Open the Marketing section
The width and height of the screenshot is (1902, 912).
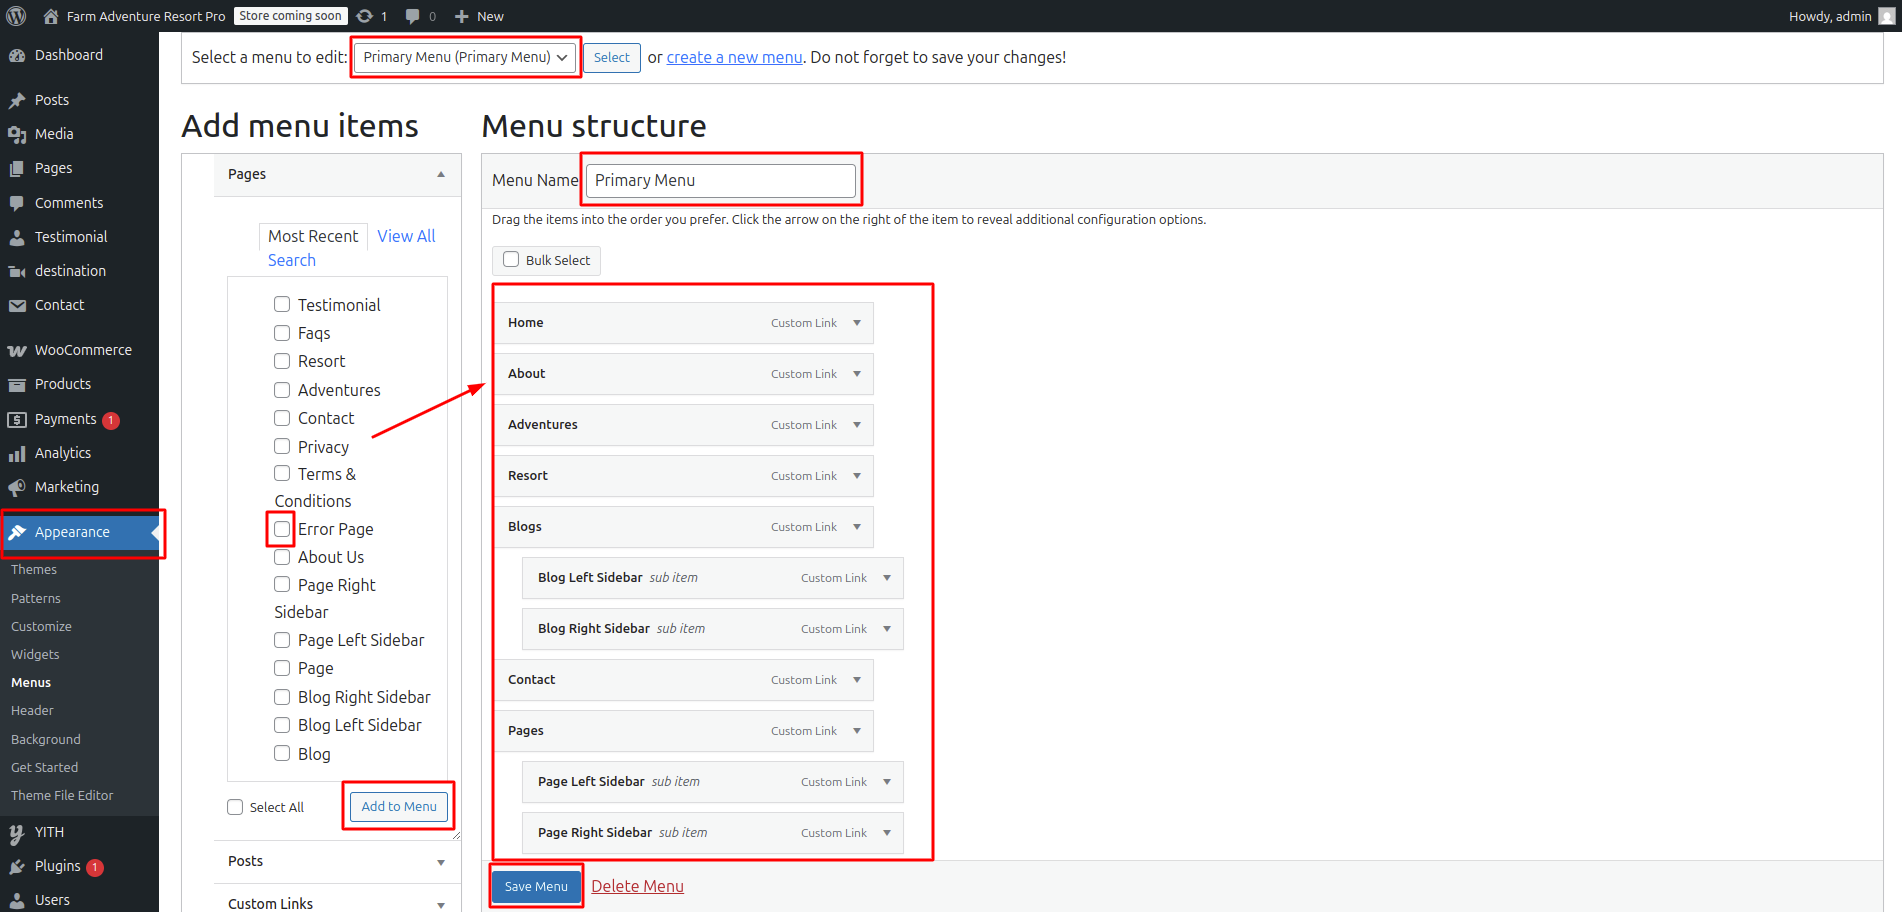click(65, 487)
